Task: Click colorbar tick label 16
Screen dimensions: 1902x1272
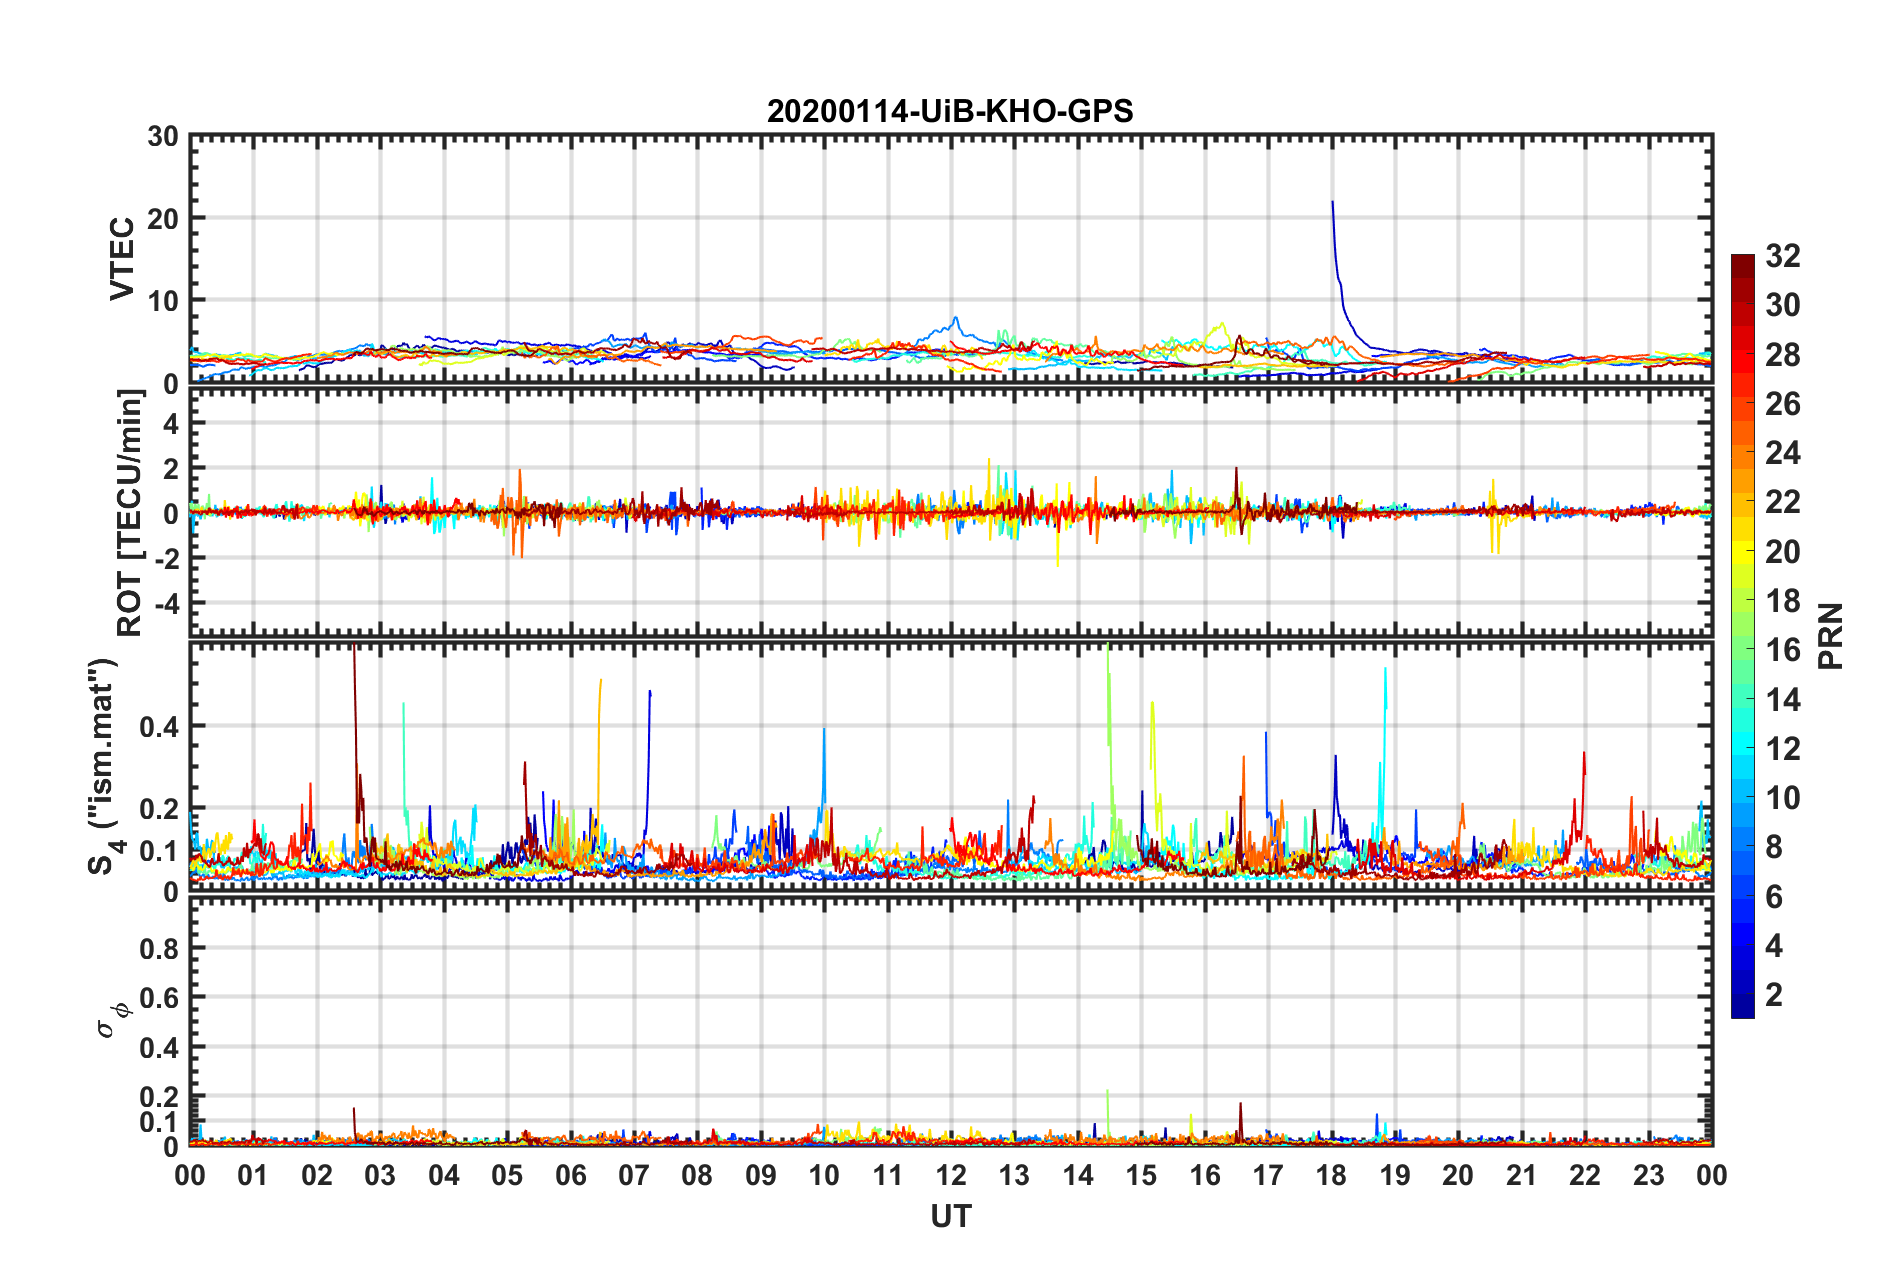Action: tap(1782, 650)
